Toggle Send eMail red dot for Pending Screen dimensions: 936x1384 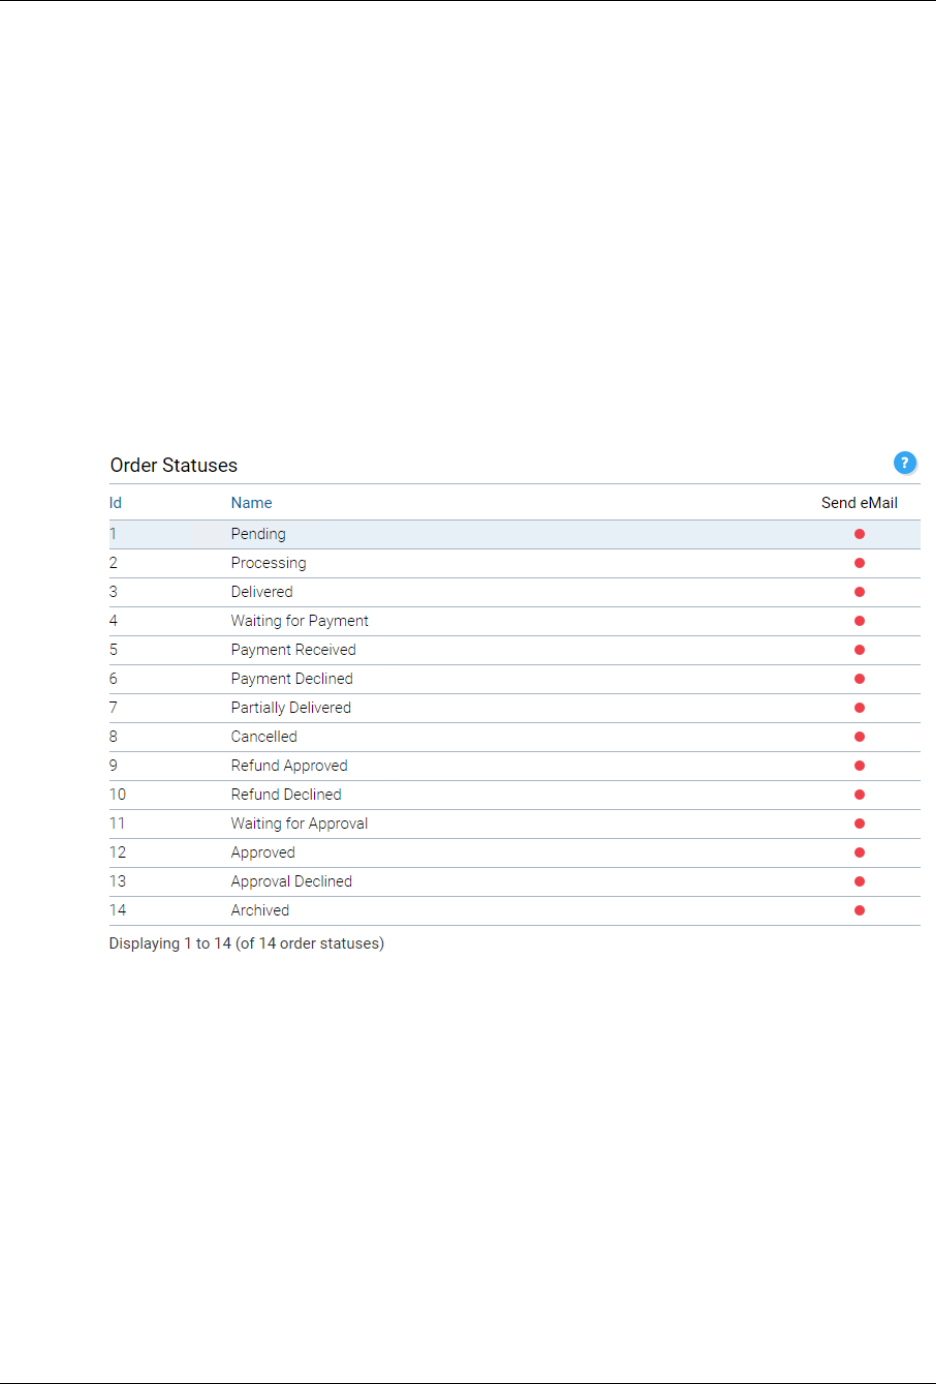pos(859,534)
